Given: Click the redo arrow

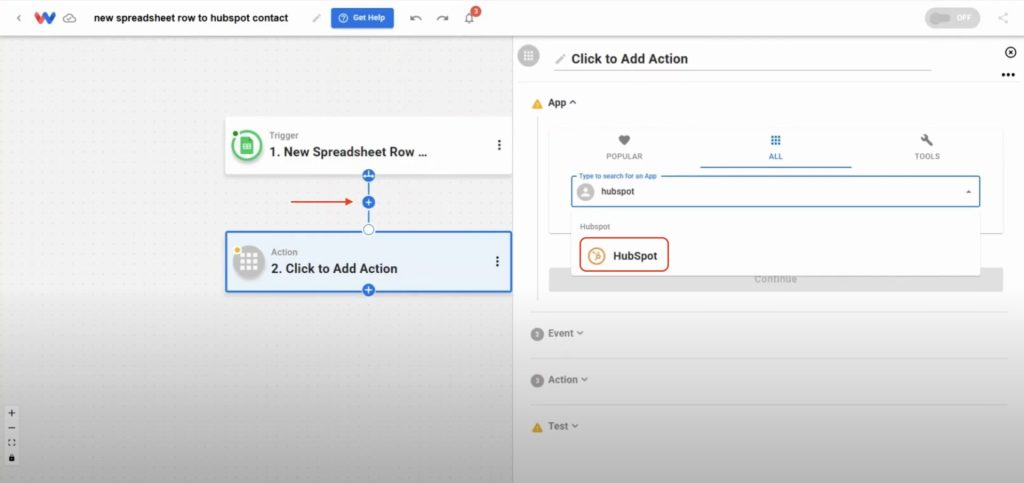Looking at the screenshot, I should tap(443, 18).
